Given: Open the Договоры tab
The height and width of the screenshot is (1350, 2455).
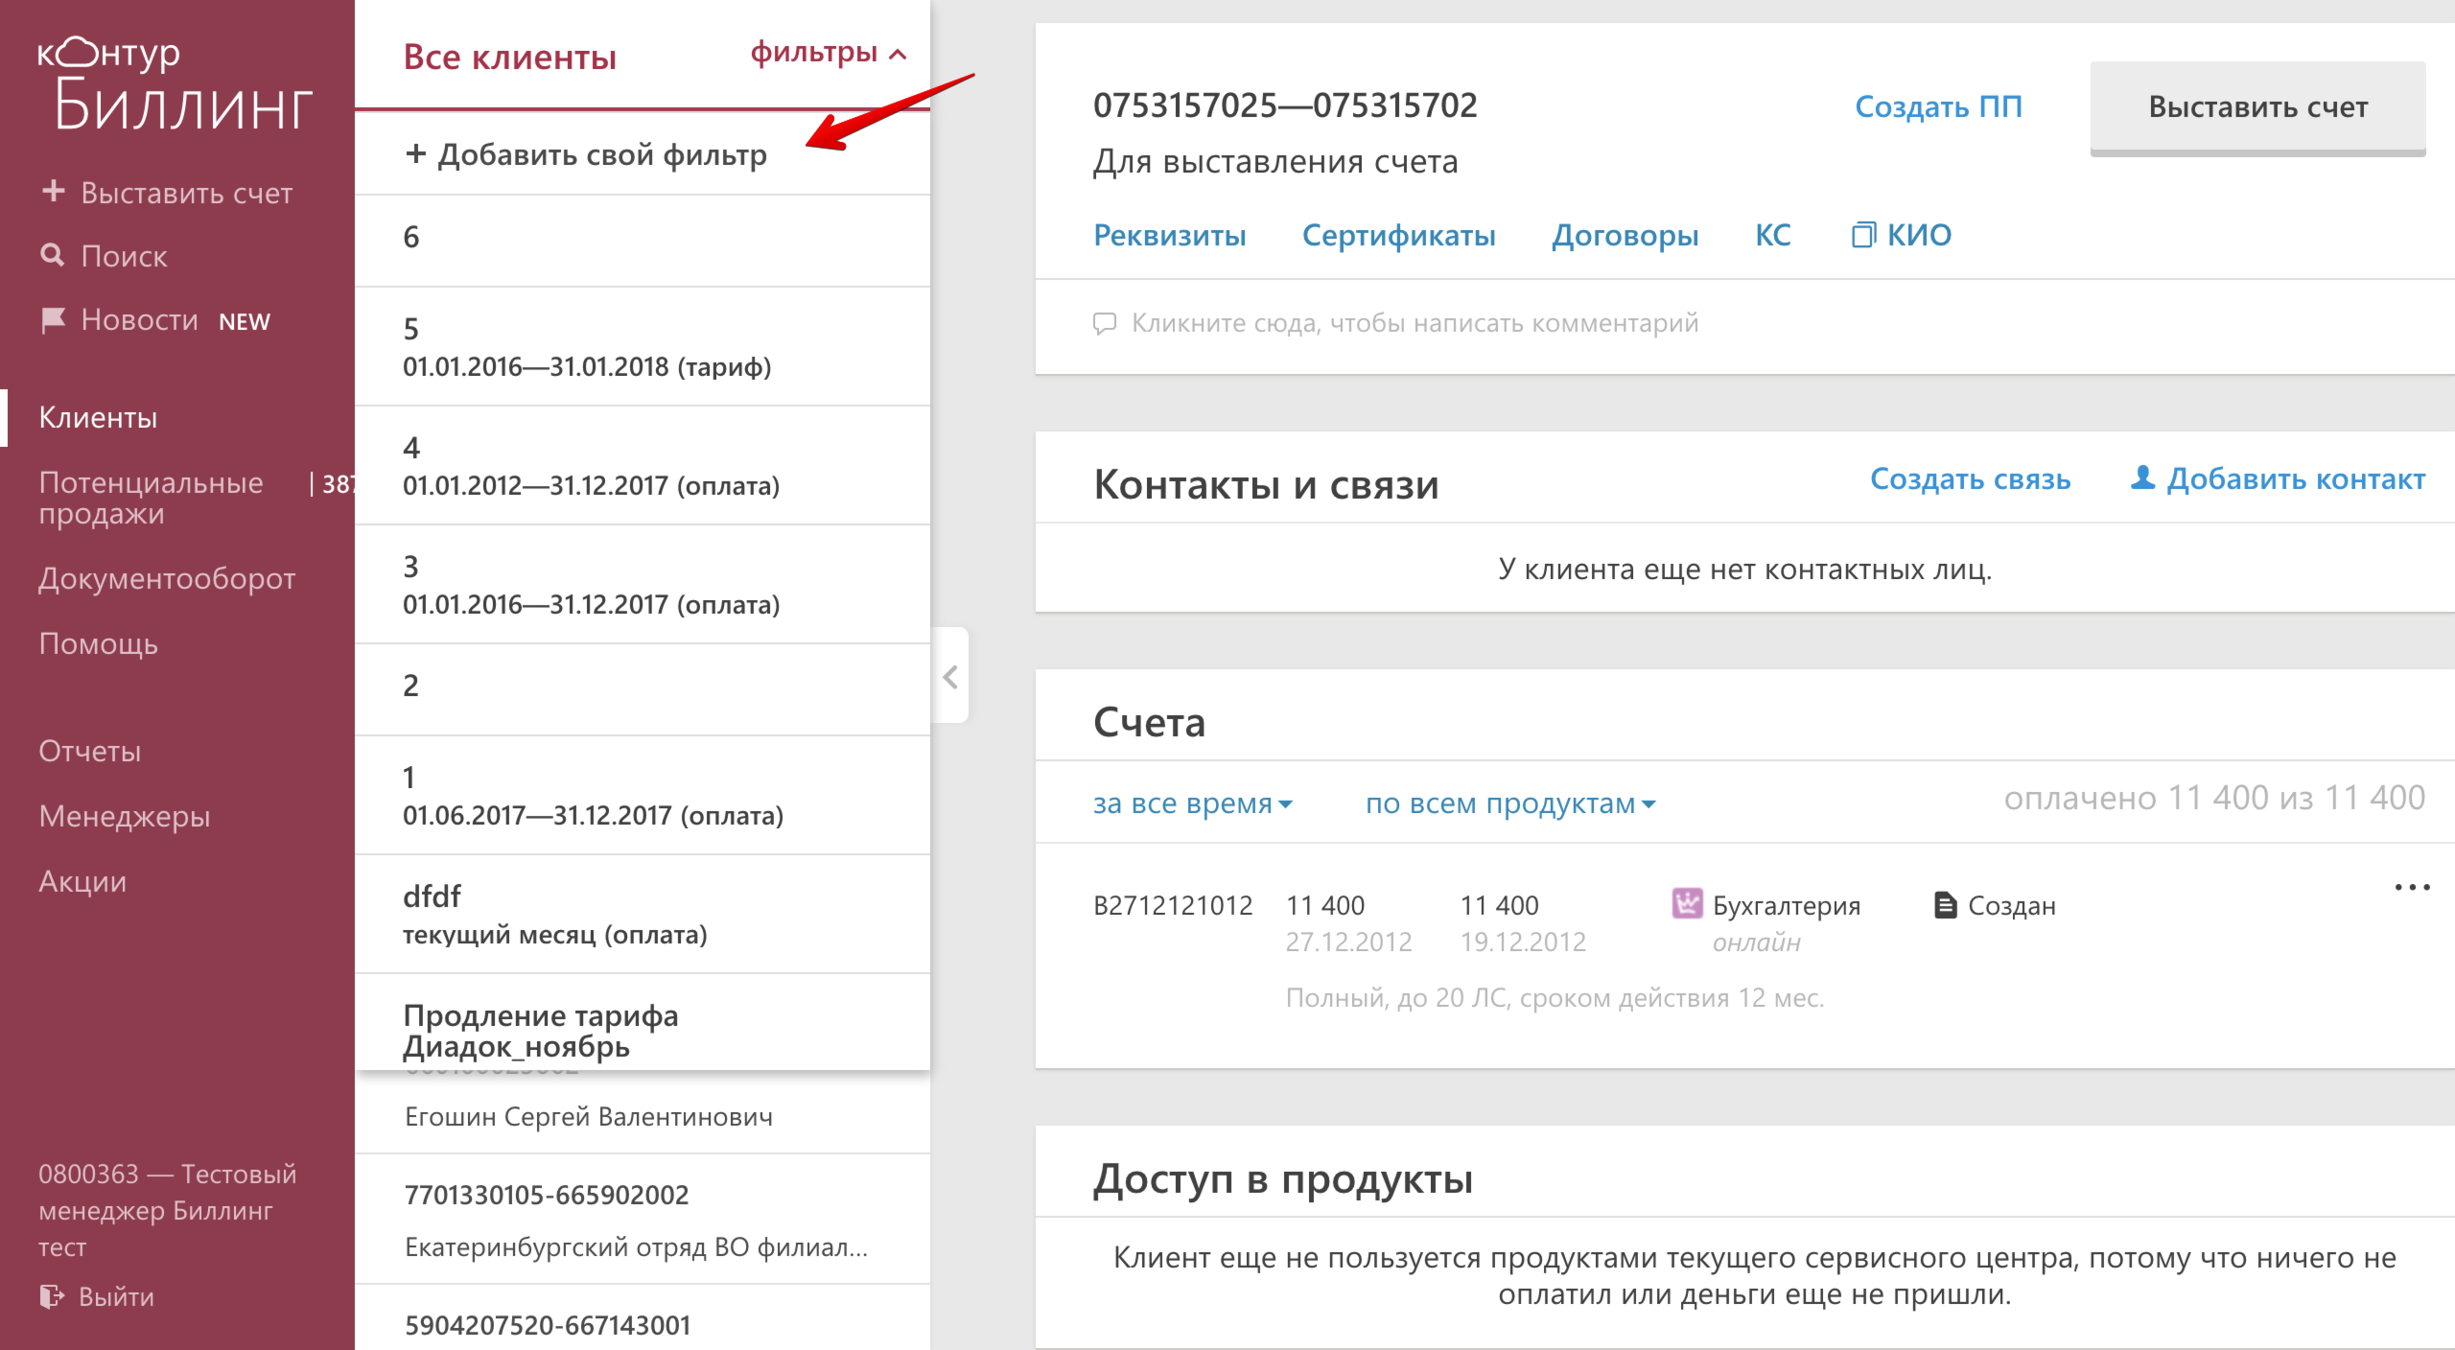Looking at the screenshot, I should coord(1624,235).
